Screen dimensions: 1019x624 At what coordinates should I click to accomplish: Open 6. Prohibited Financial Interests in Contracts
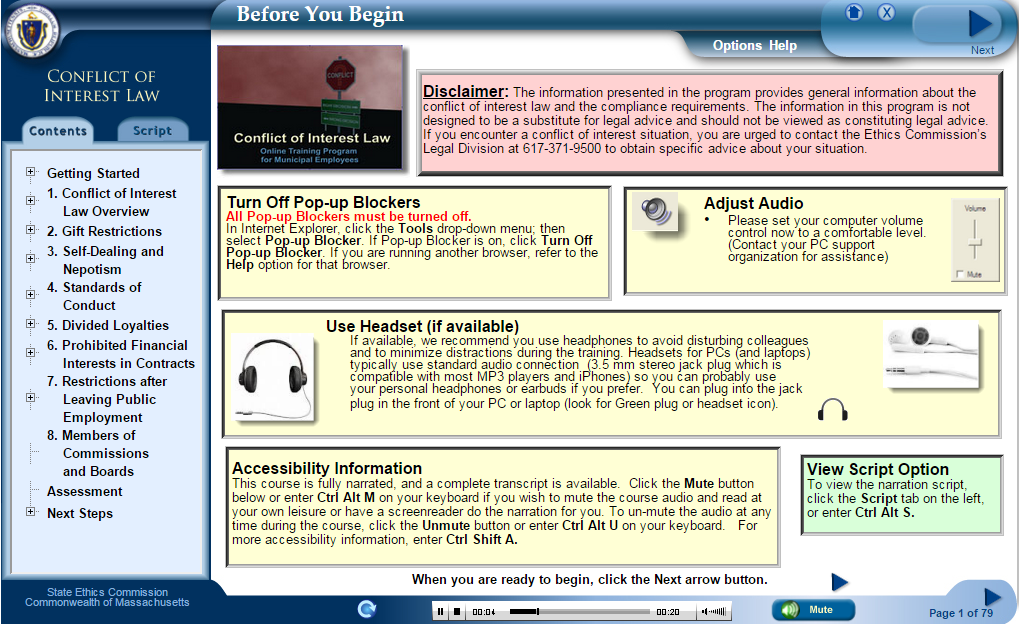pyautogui.click(x=121, y=354)
